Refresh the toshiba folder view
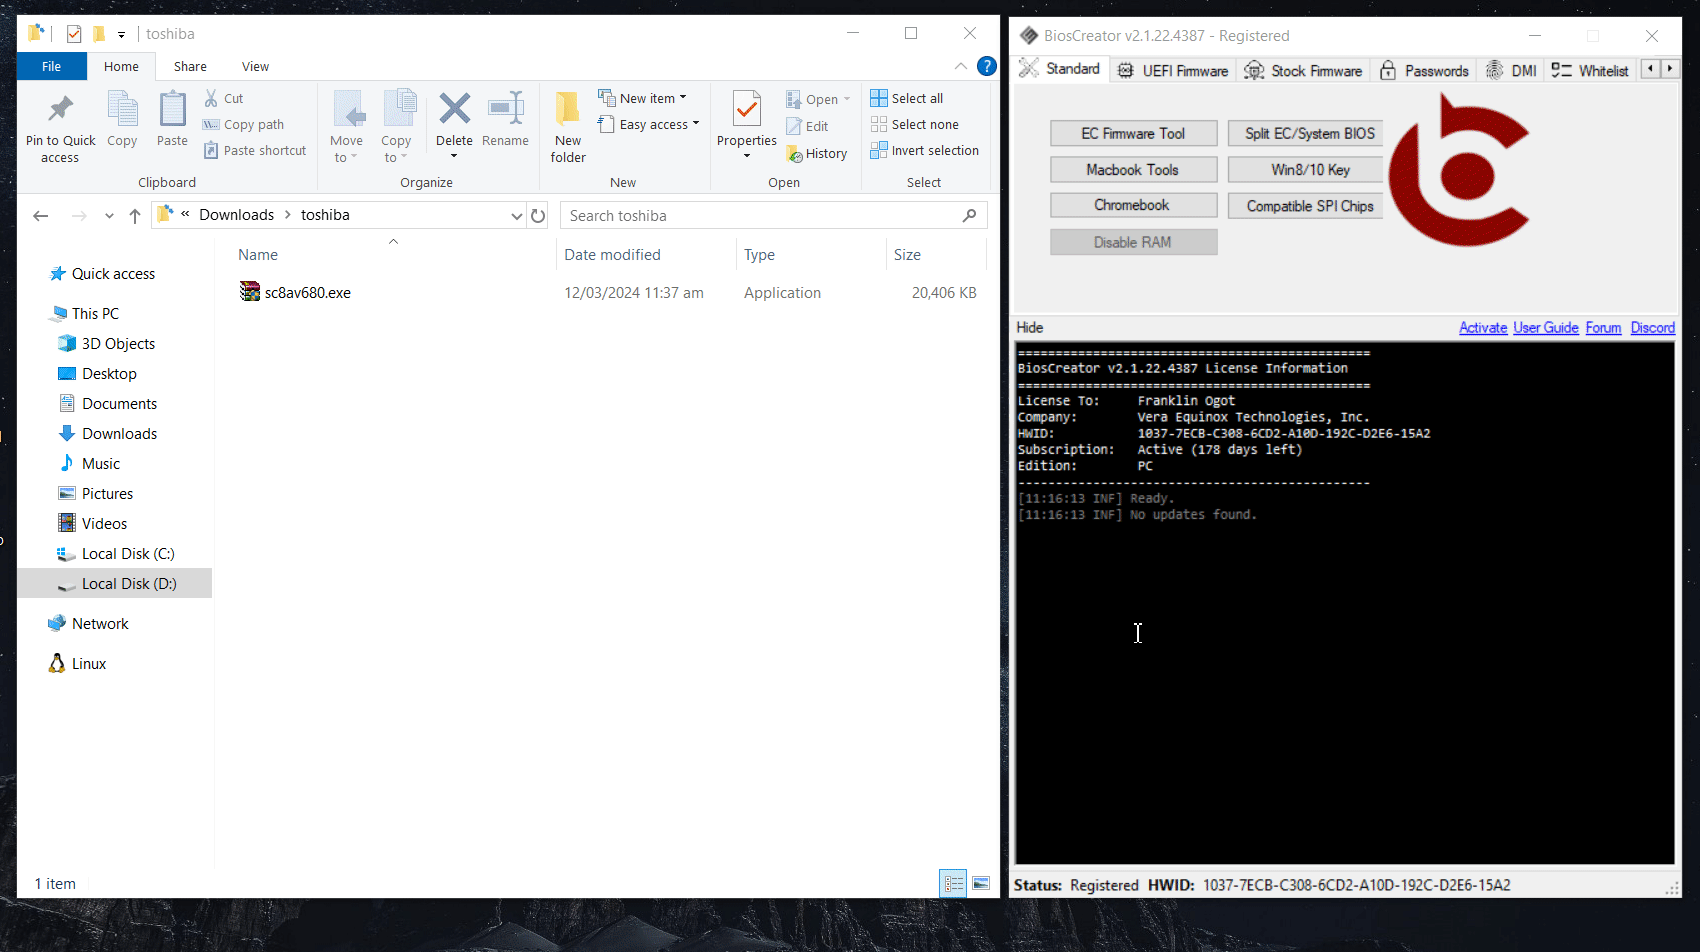The height and width of the screenshot is (952, 1700). click(538, 215)
